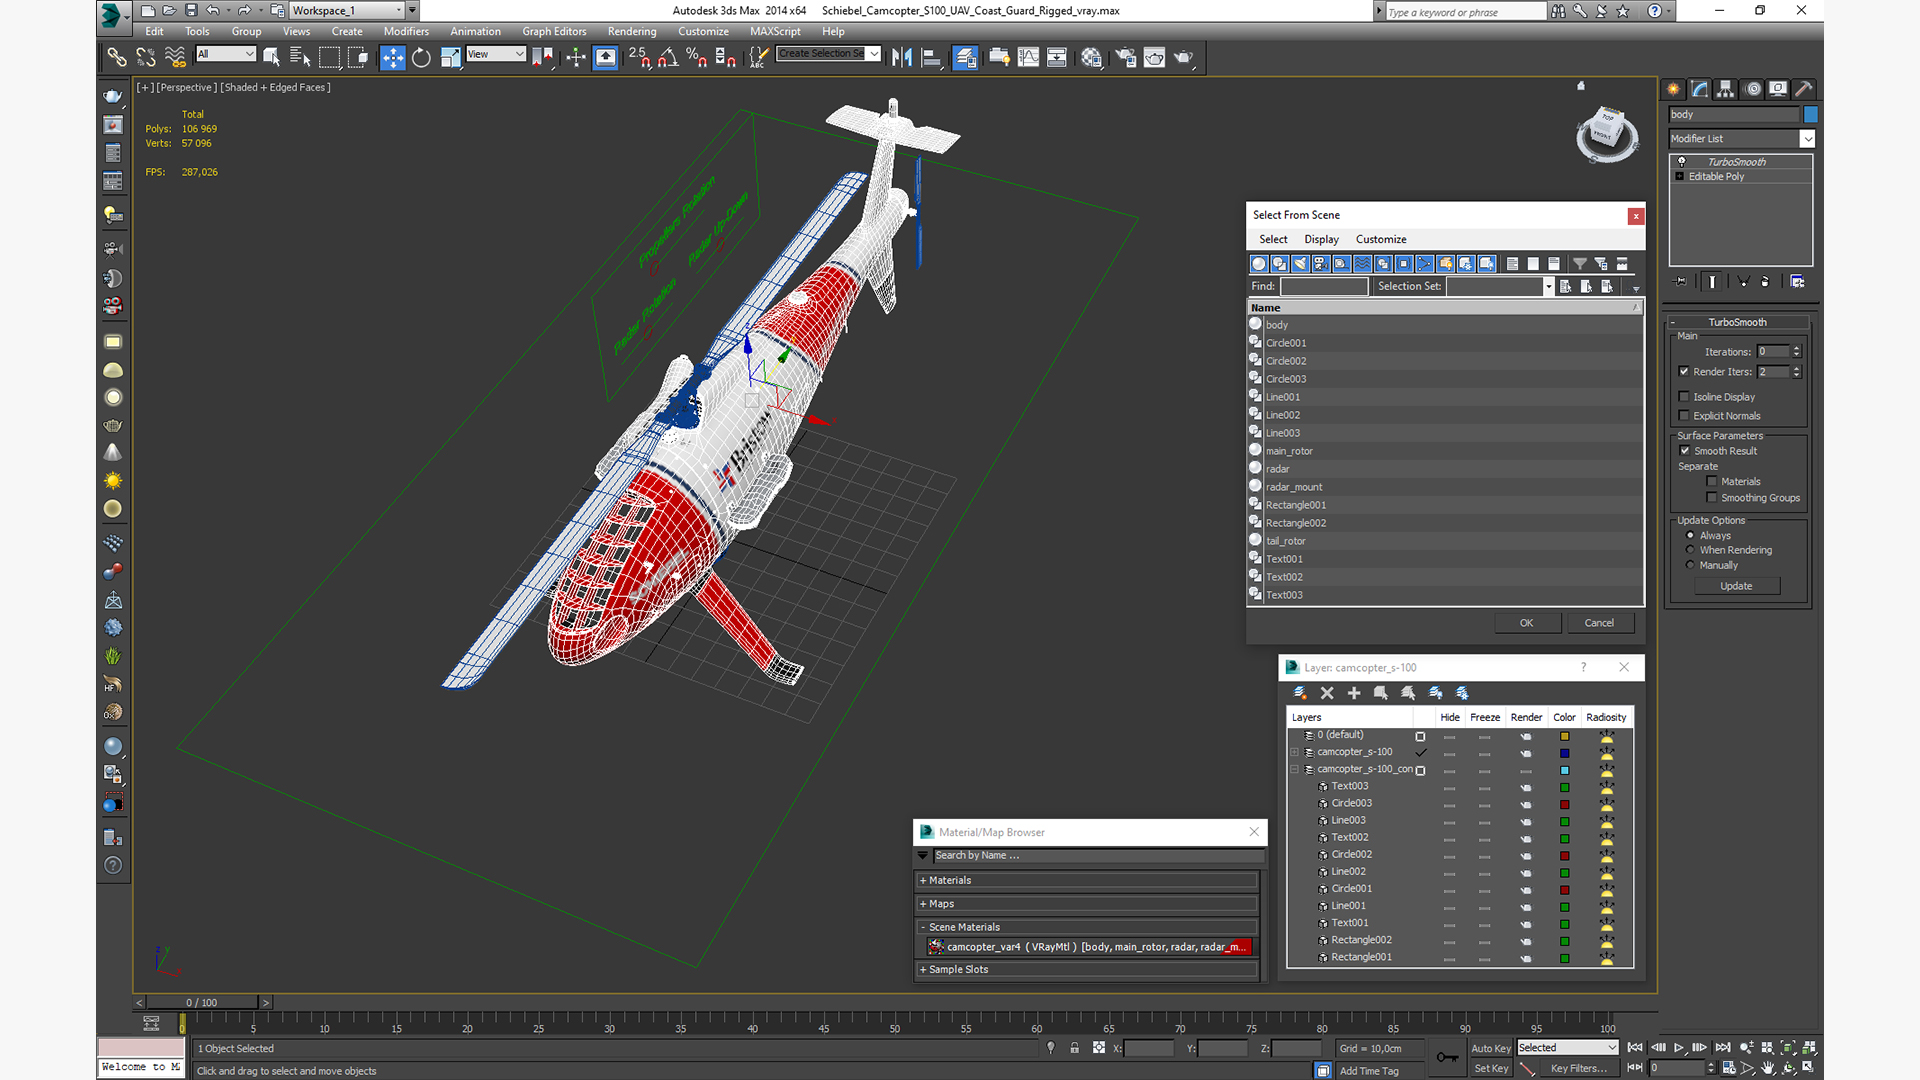Delete the selected layer via X icon
The width and height of the screenshot is (1920, 1080).
click(x=1327, y=693)
